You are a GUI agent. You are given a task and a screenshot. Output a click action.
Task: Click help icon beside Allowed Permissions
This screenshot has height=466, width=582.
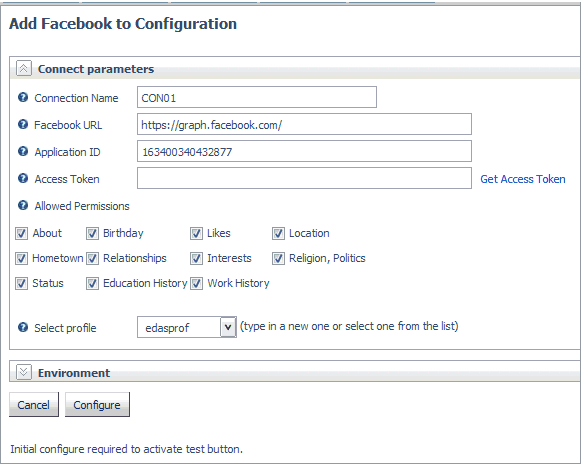tap(23, 205)
